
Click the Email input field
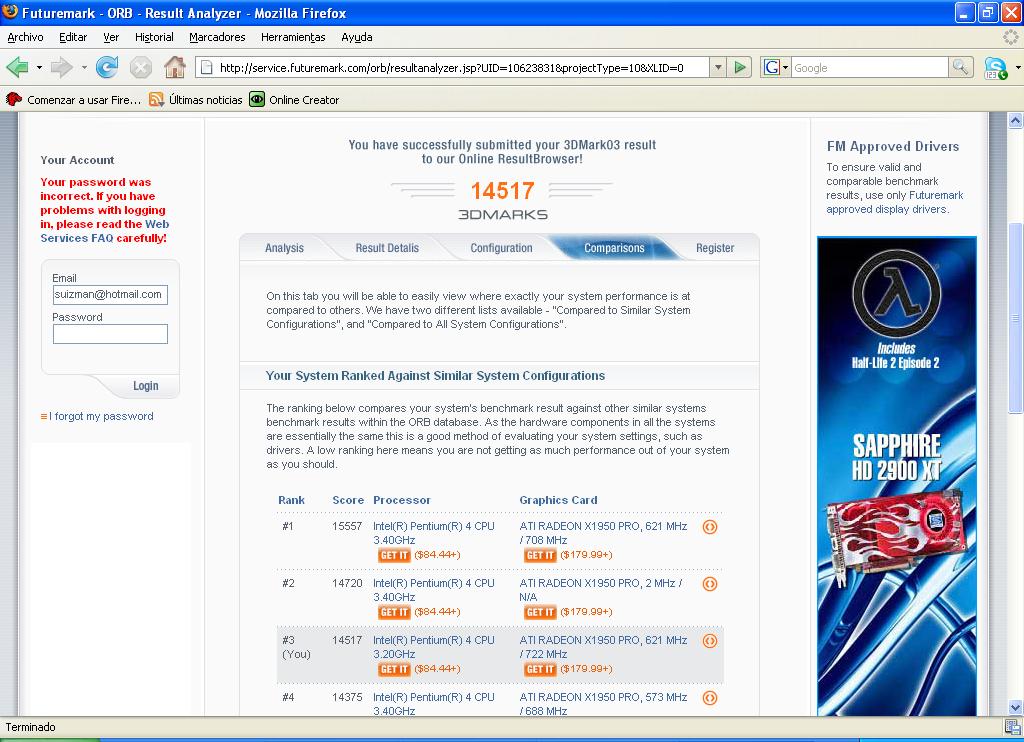pos(110,295)
